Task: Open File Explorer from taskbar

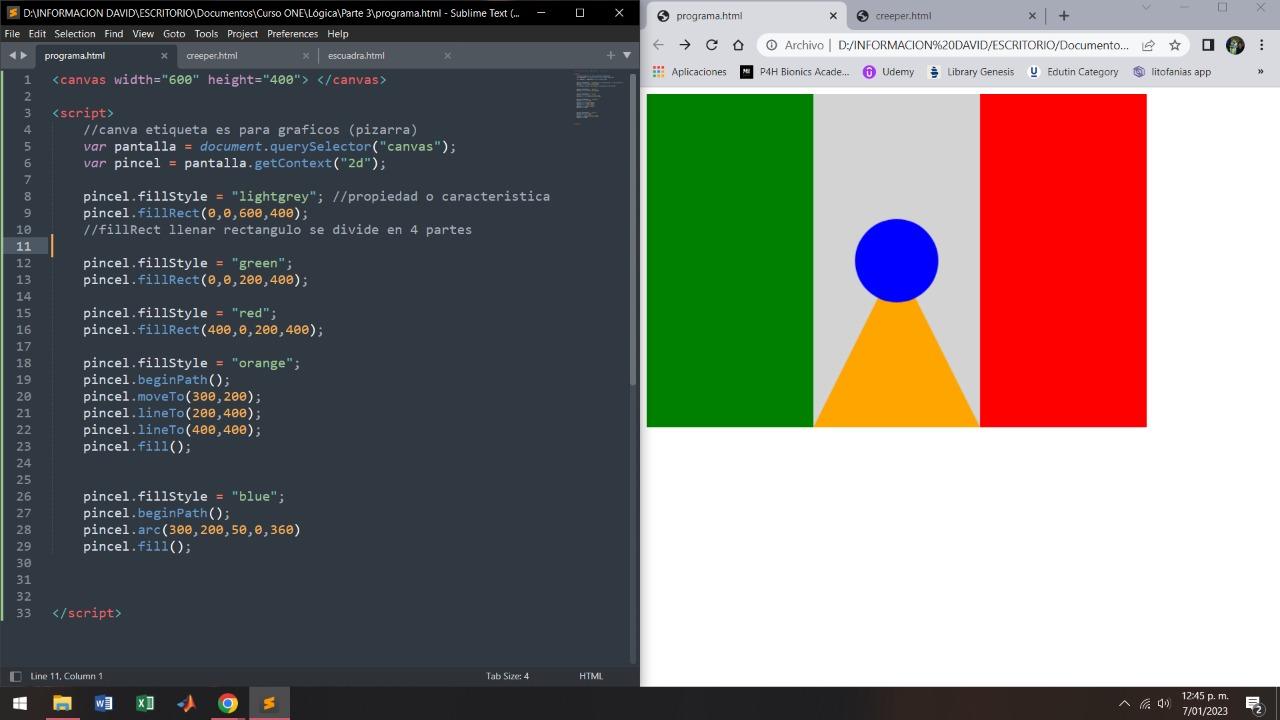Action: coord(62,703)
